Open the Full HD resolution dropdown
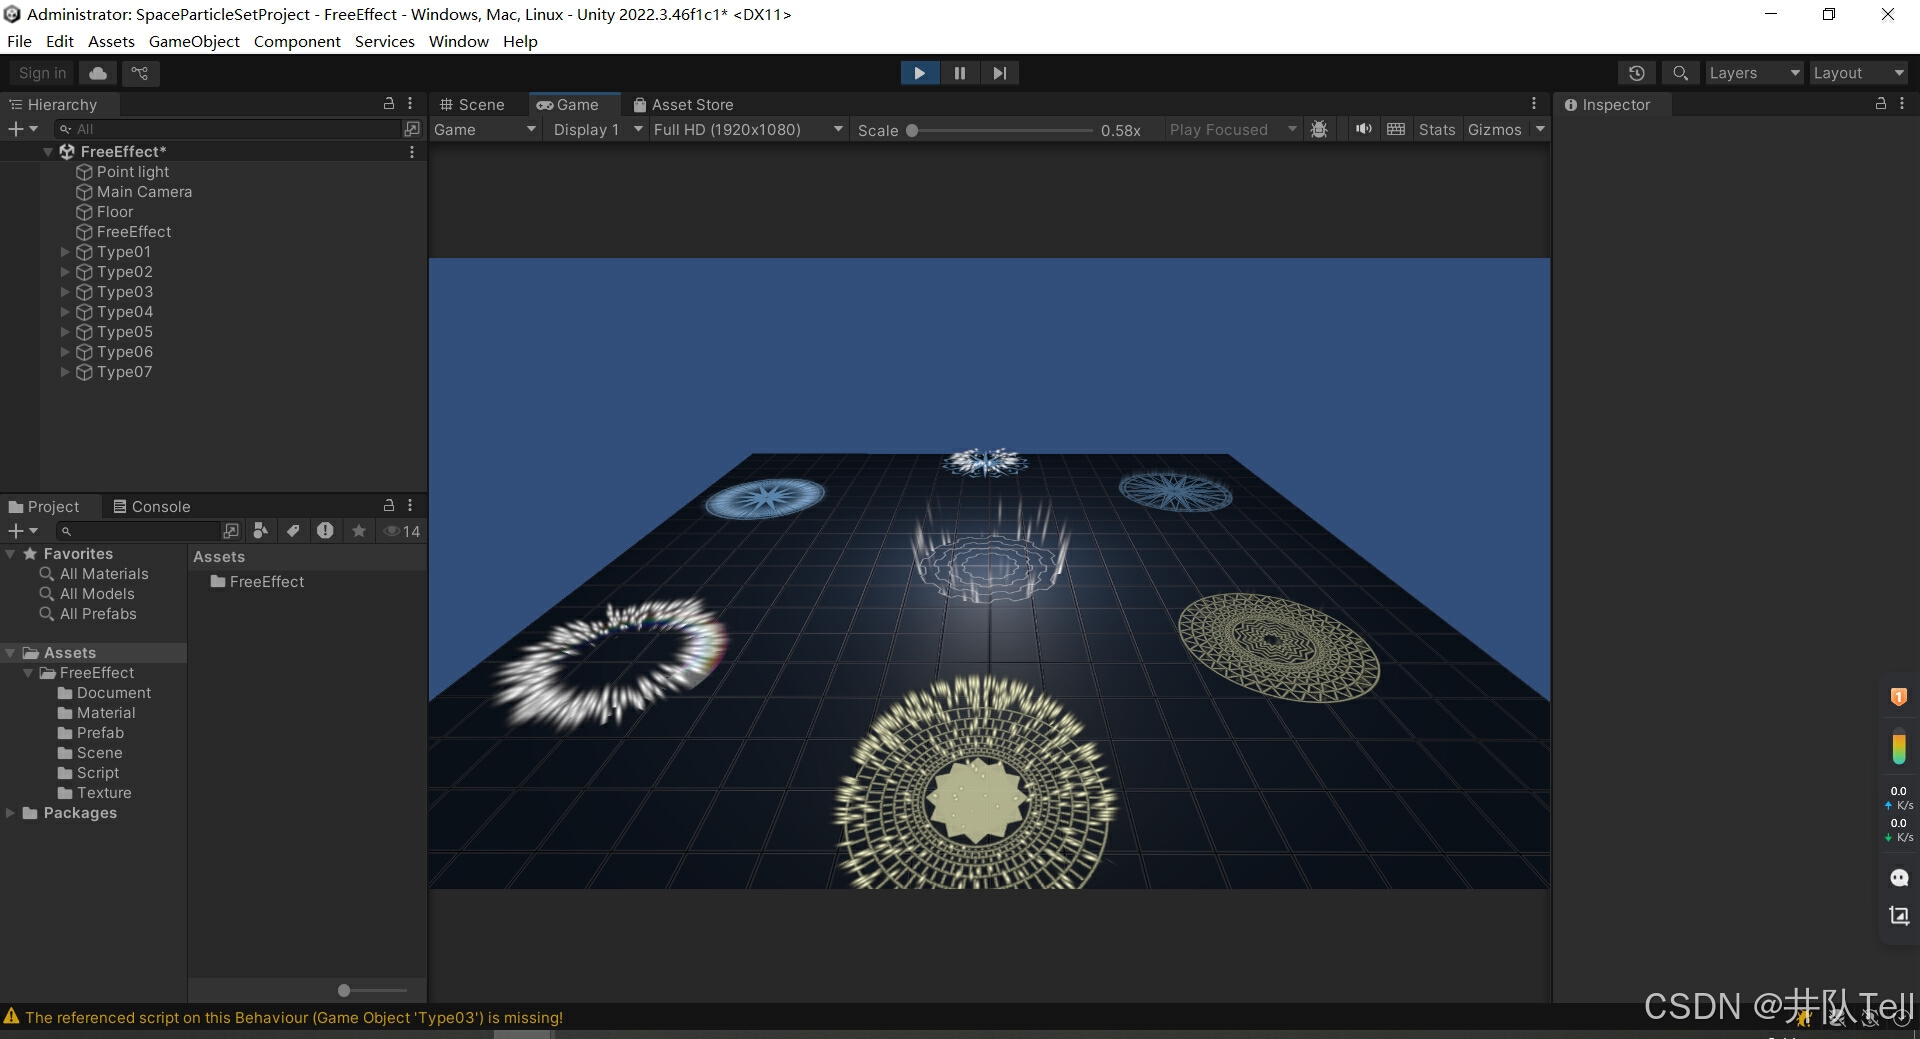1920x1039 pixels. [748, 129]
